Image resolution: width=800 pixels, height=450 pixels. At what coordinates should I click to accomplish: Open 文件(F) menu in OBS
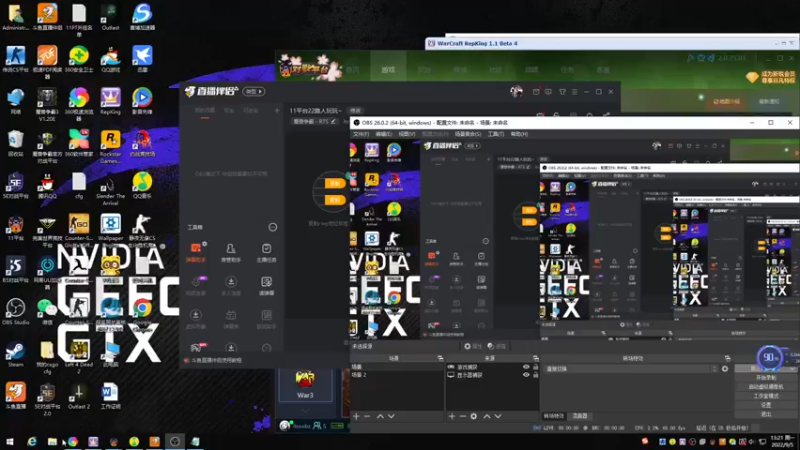tap(361, 134)
